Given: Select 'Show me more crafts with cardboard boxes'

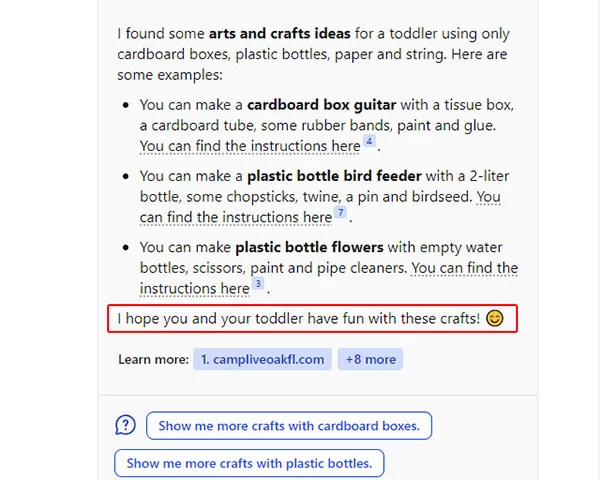Looking at the screenshot, I should (x=289, y=426).
